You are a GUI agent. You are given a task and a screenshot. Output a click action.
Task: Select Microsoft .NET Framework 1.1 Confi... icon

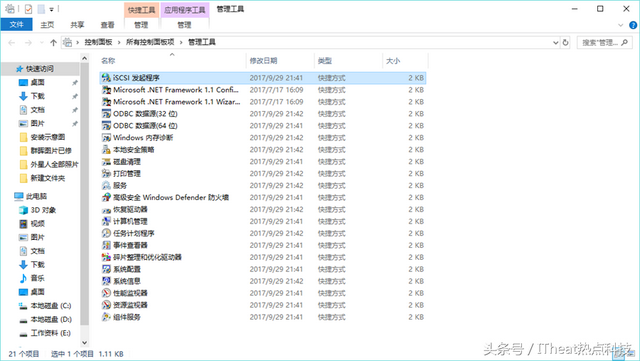106,90
